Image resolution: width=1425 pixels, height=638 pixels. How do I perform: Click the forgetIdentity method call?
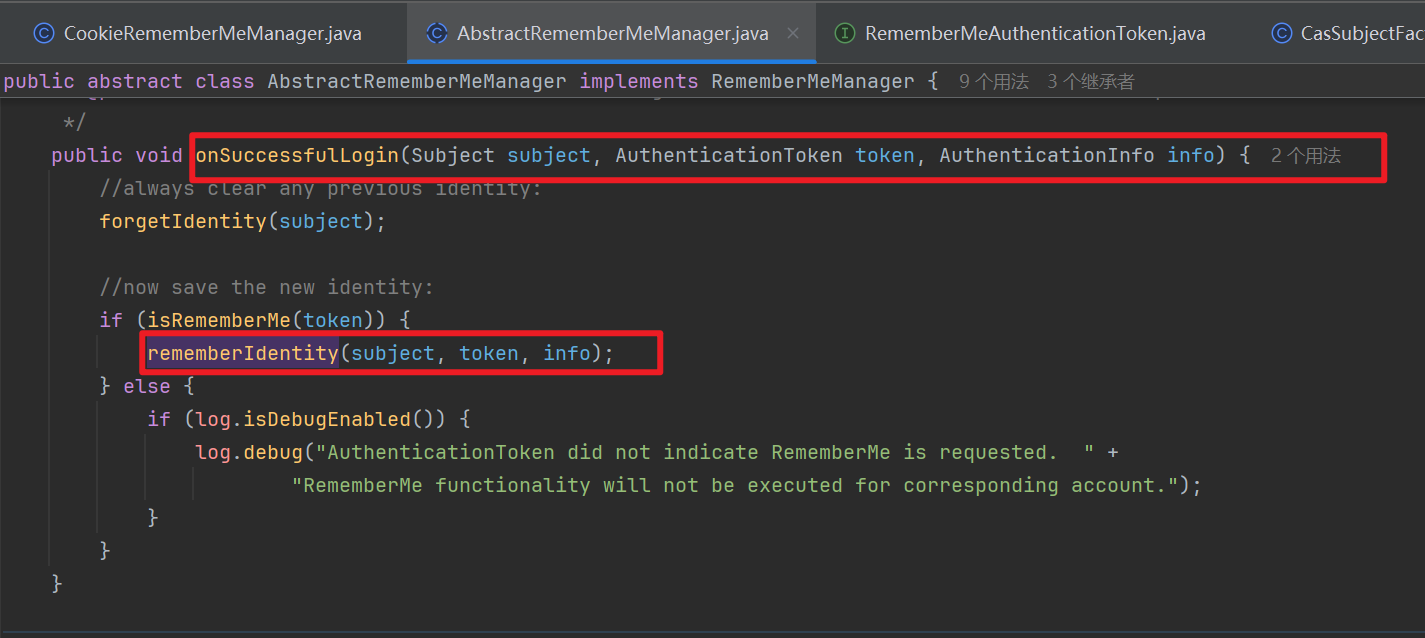coord(183,221)
